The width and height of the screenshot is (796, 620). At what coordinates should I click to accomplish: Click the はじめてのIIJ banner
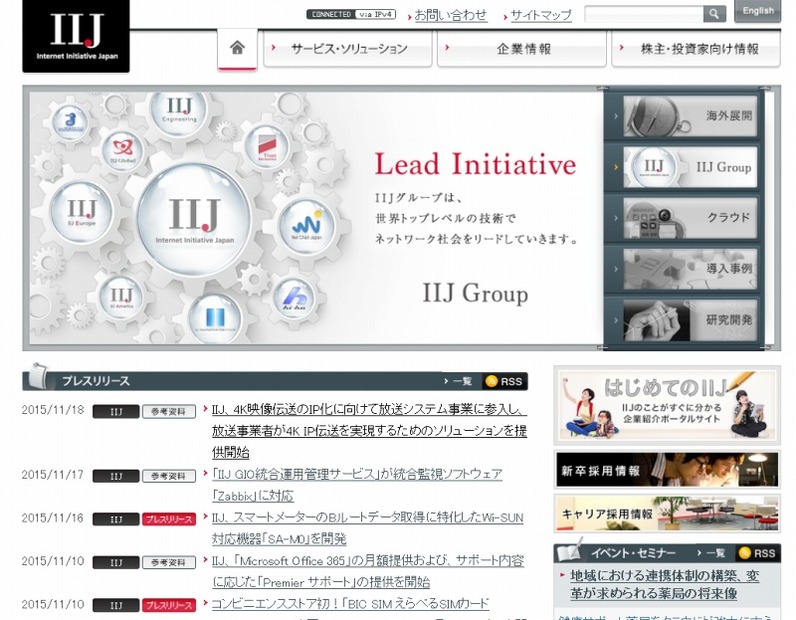(667, 405)
